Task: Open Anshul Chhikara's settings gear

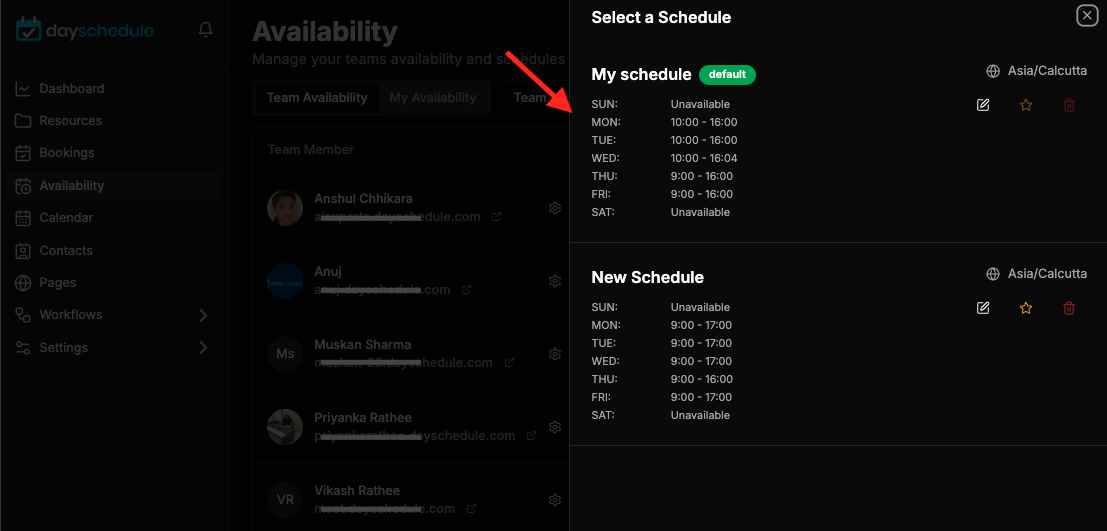Action: (555, 208)
